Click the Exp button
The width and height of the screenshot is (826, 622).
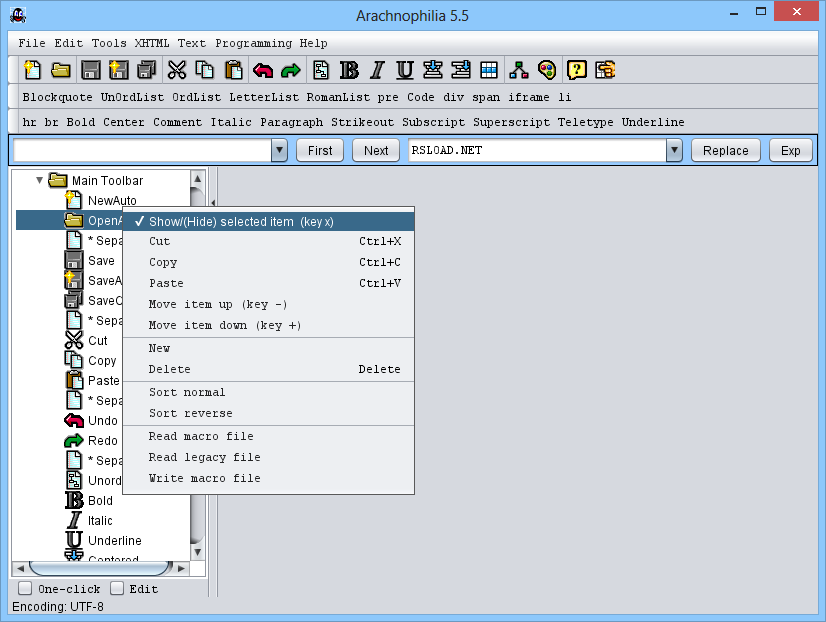(x=790, y=151)
